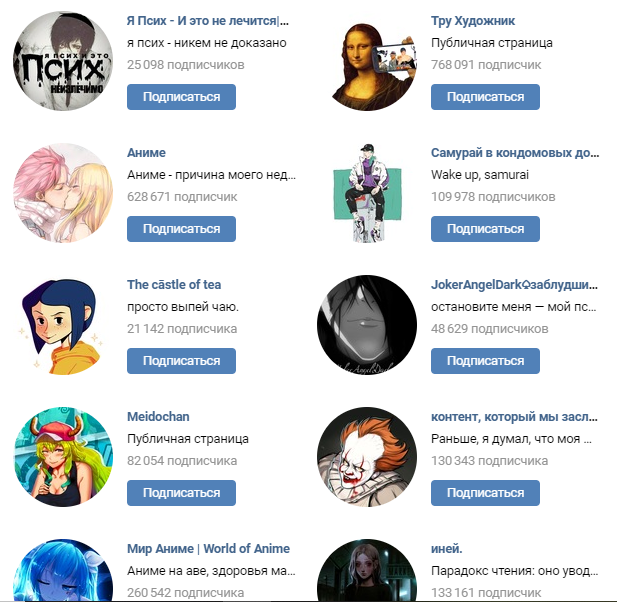Subscribe to the Я Псих group
Viewport: 617px width, 602px height.
[x=181, y=97]
